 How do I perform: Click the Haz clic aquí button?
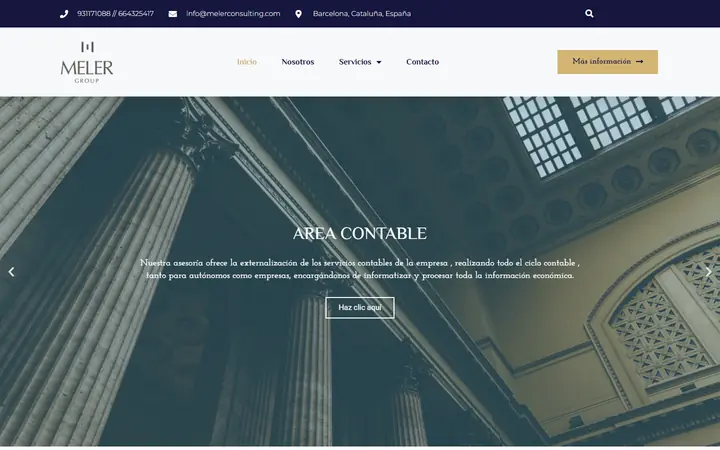[360, 308]
